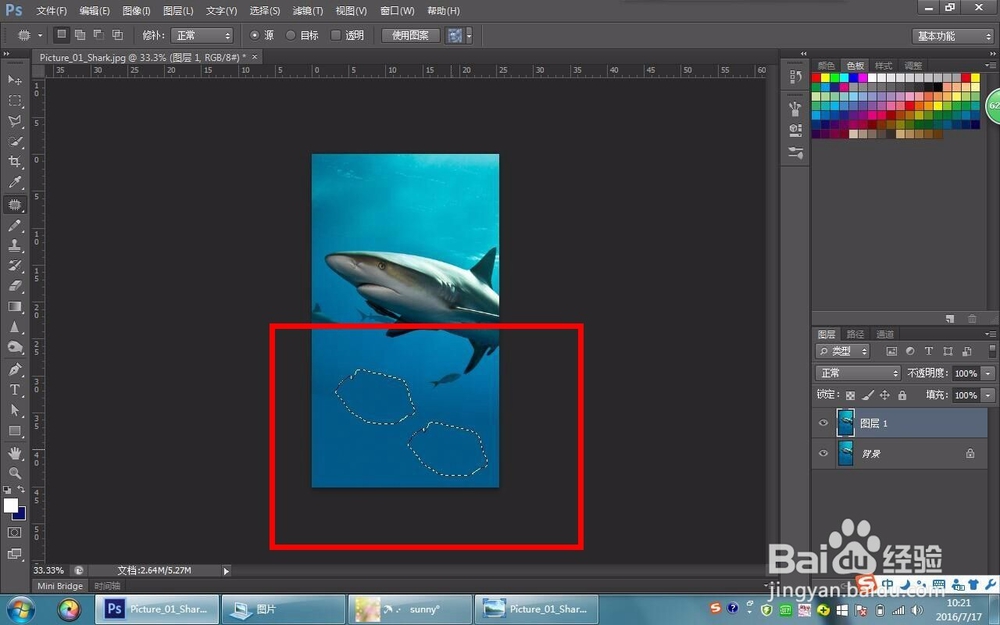Enable the 透明 (Transparent) checkbox

tap(335, 36)
